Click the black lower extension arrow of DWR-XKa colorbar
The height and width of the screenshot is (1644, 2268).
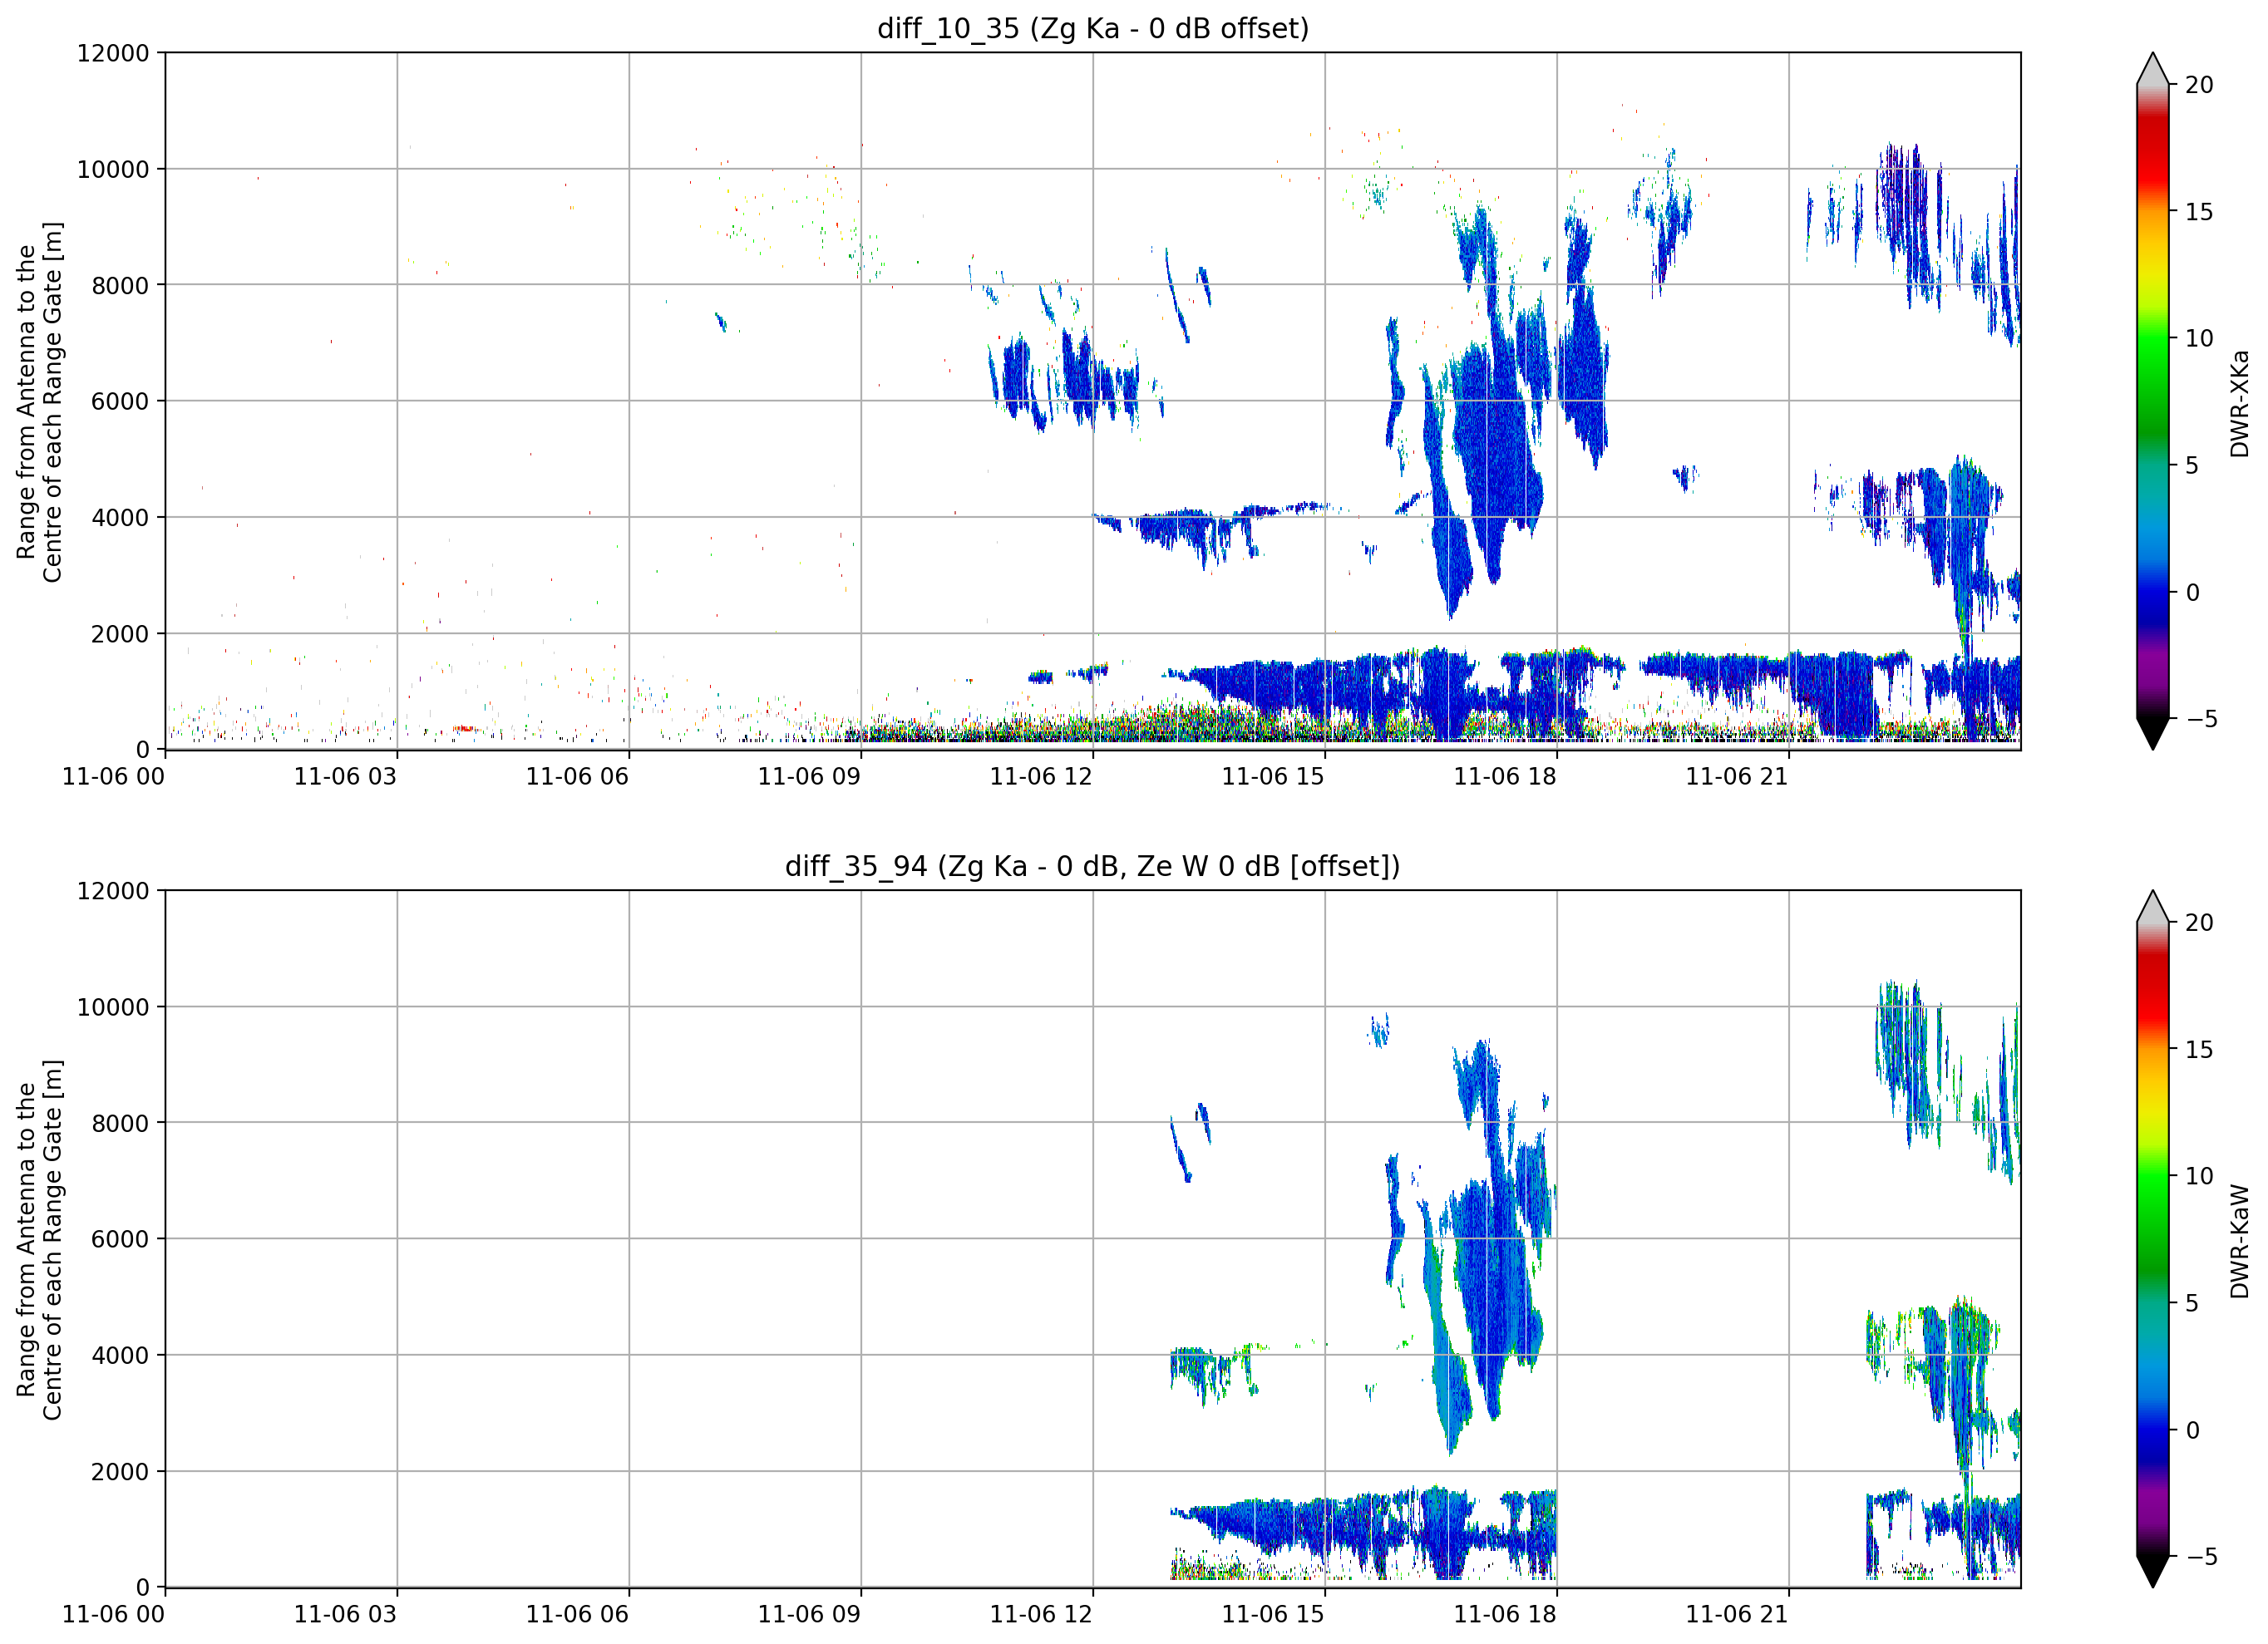2152,732
